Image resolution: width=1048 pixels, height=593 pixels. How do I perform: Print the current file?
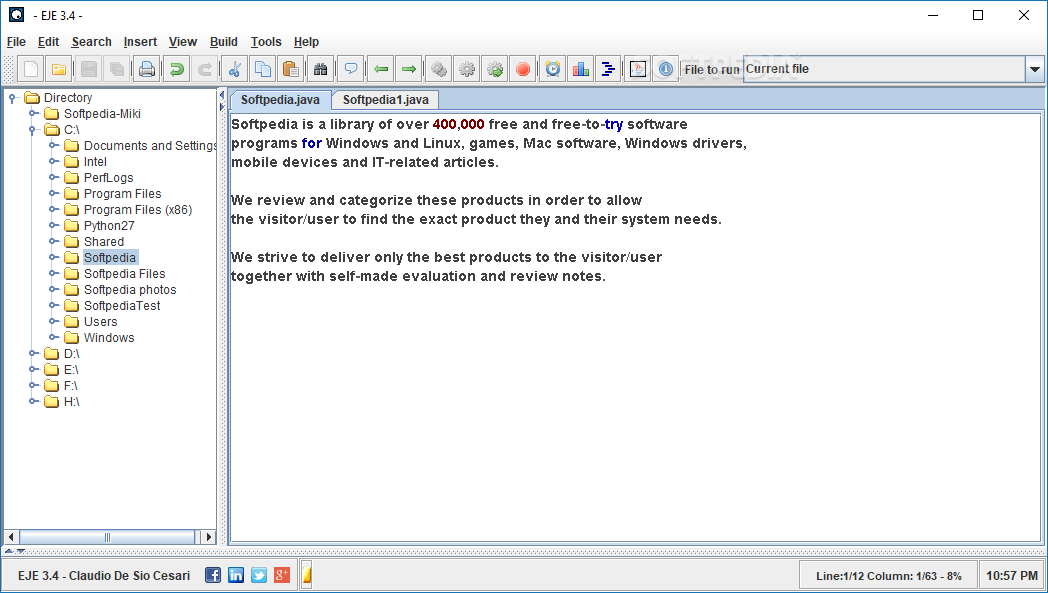(x=147, y=69)
